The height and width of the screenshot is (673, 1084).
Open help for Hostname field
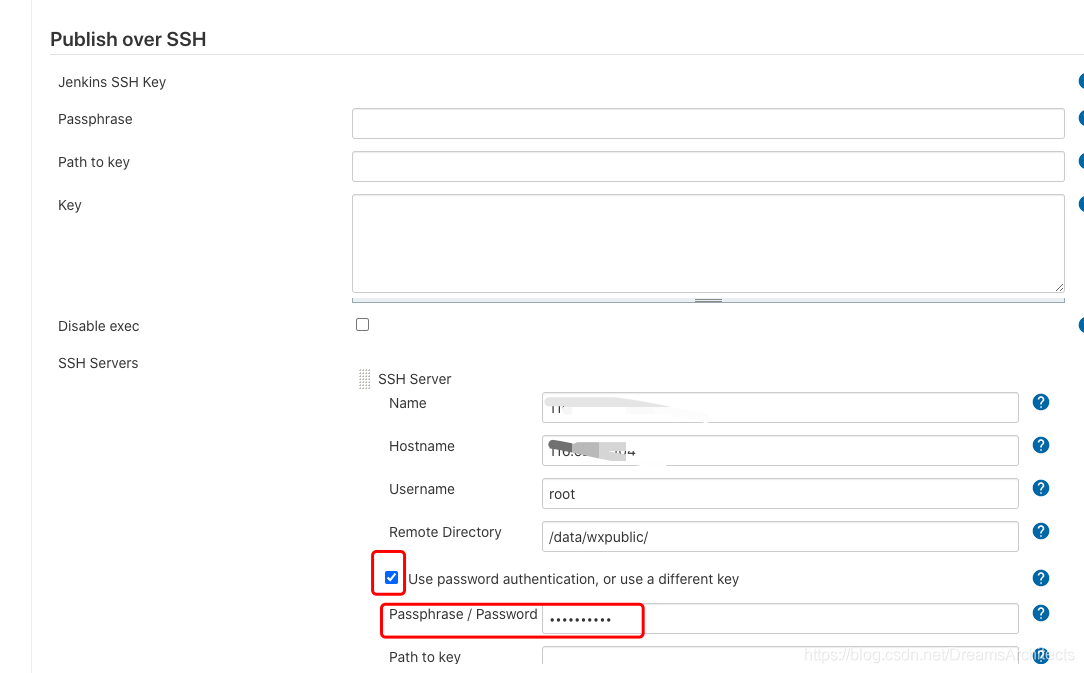(1040, 445)
